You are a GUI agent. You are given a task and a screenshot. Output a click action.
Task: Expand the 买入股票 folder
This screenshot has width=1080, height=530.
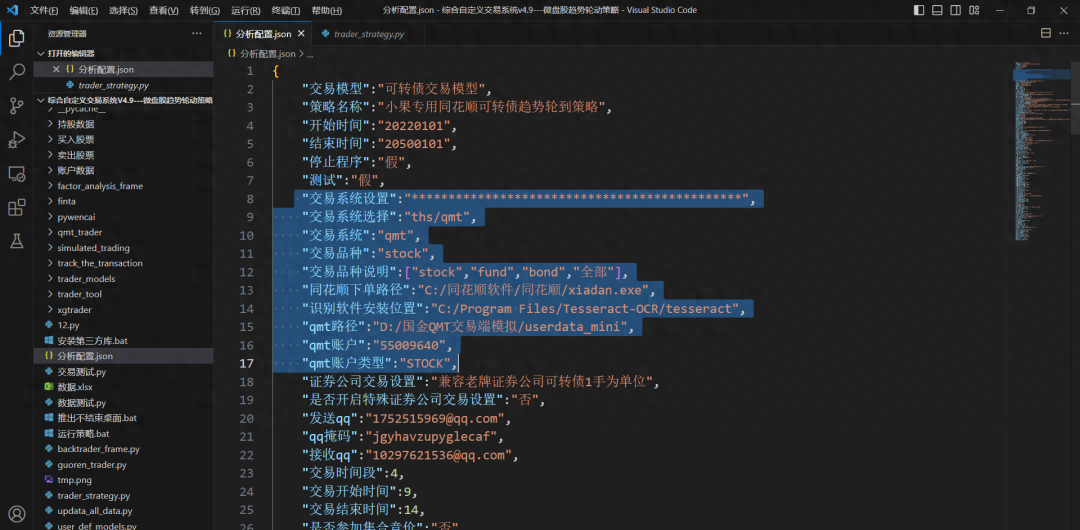(x=124, y=139)
